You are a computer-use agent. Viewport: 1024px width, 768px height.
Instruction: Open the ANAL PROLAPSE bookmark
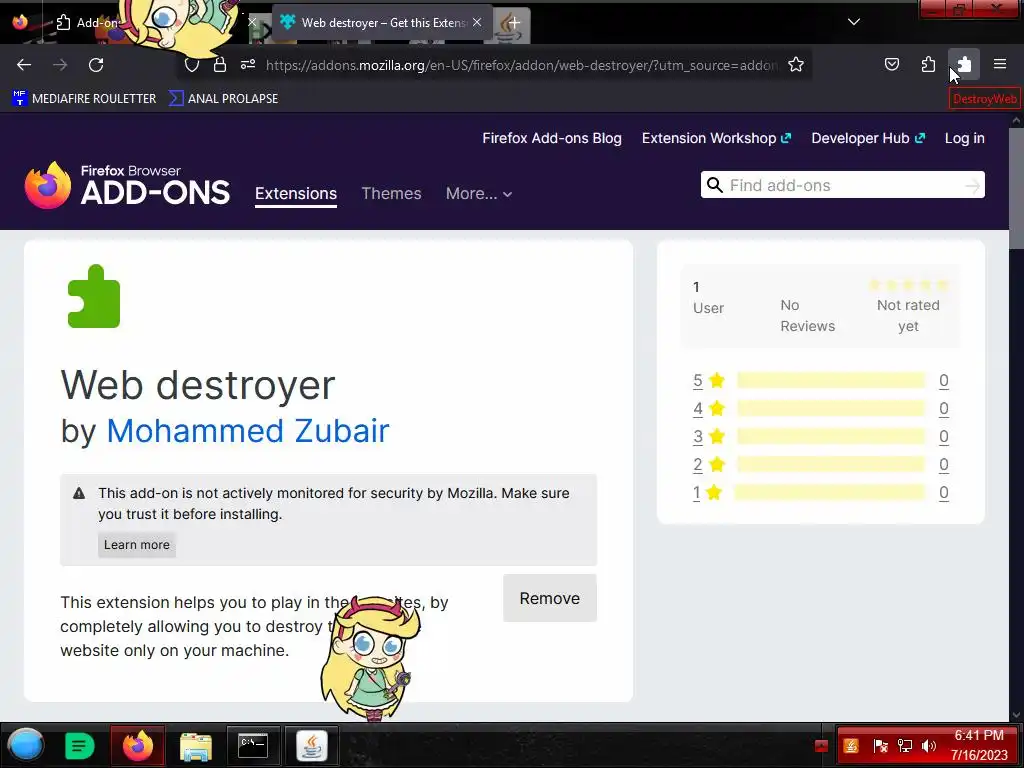pos(223,99)
